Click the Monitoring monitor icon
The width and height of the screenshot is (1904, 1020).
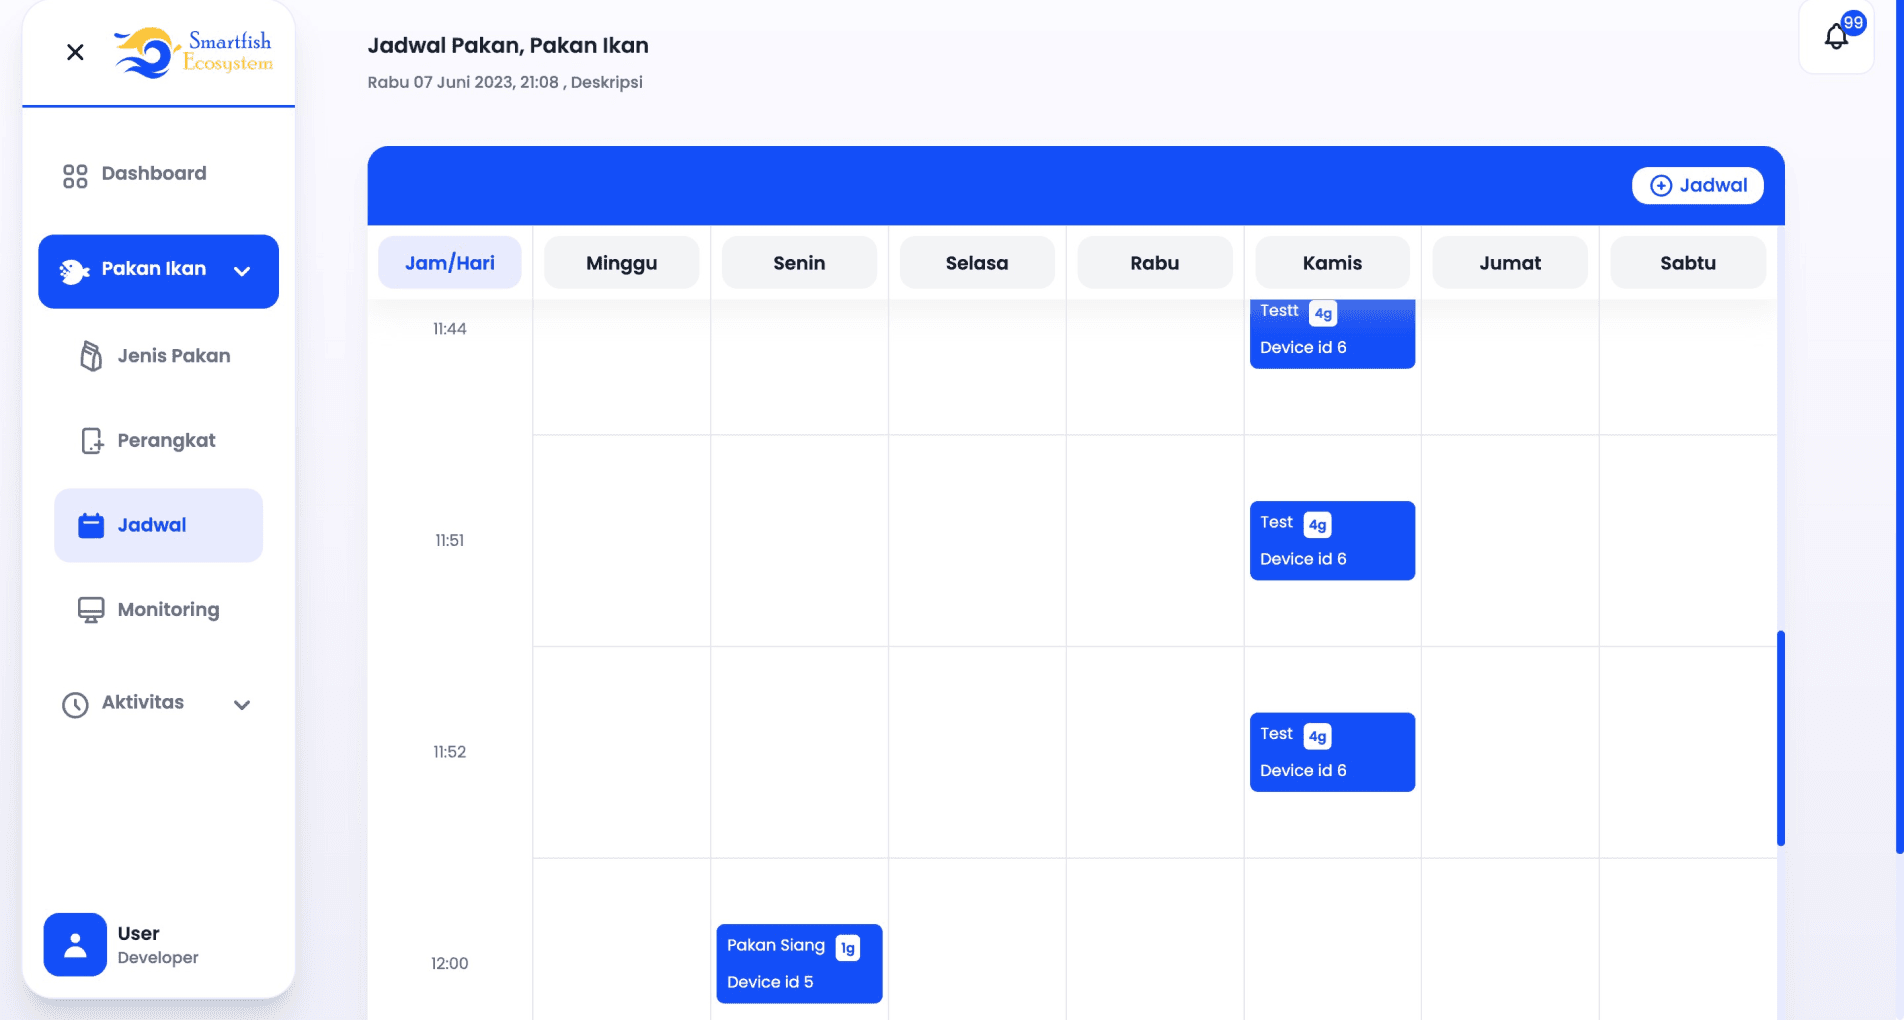pyautogui.click(x=90, y=608)
